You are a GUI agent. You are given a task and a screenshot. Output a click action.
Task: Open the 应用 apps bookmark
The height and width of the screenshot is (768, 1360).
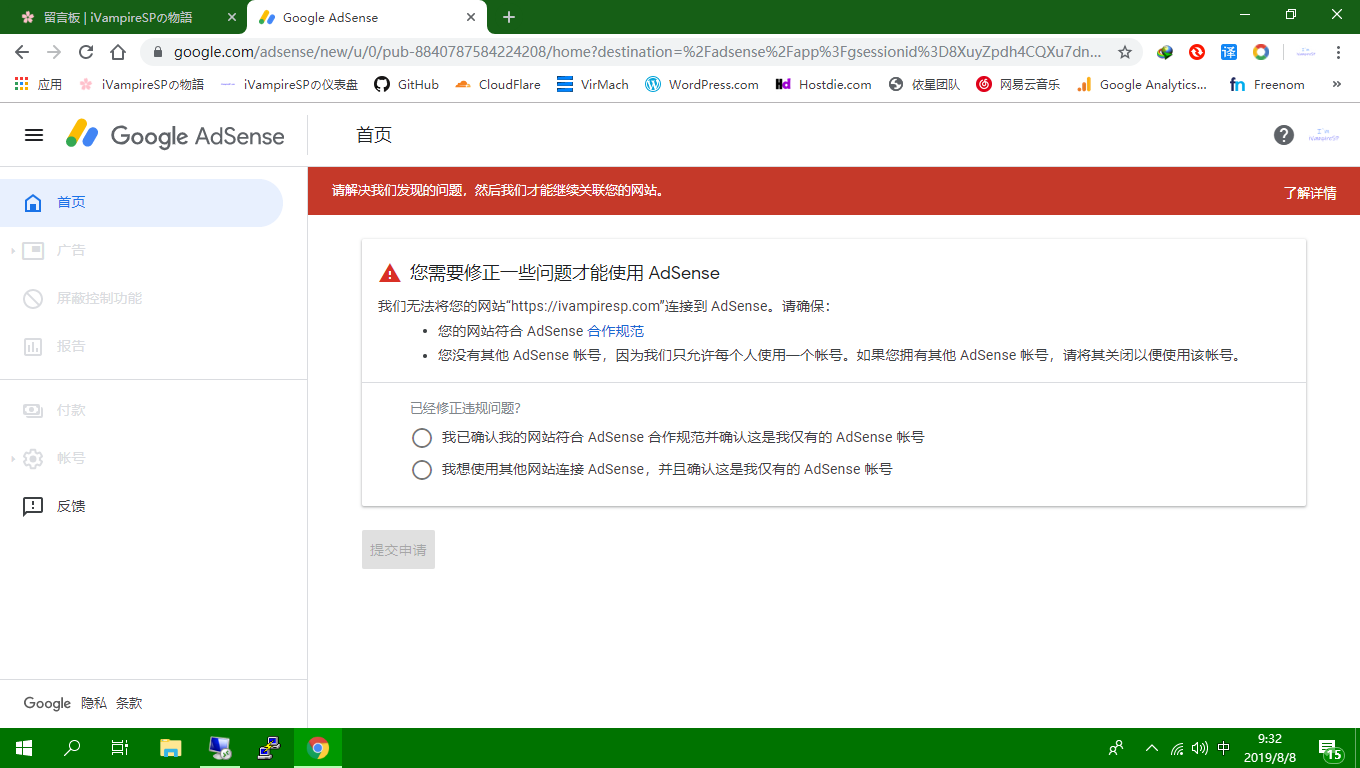click(38, 85)
